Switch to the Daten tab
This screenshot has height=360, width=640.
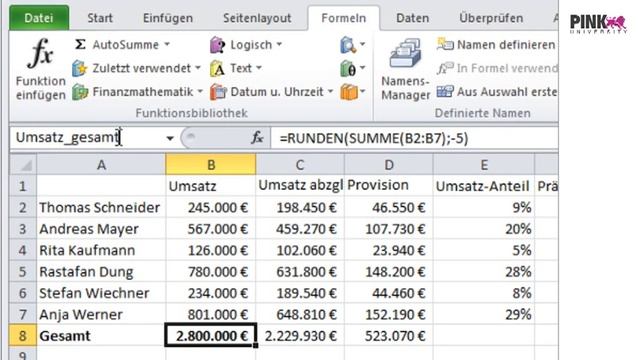click(x=413, y=18)
